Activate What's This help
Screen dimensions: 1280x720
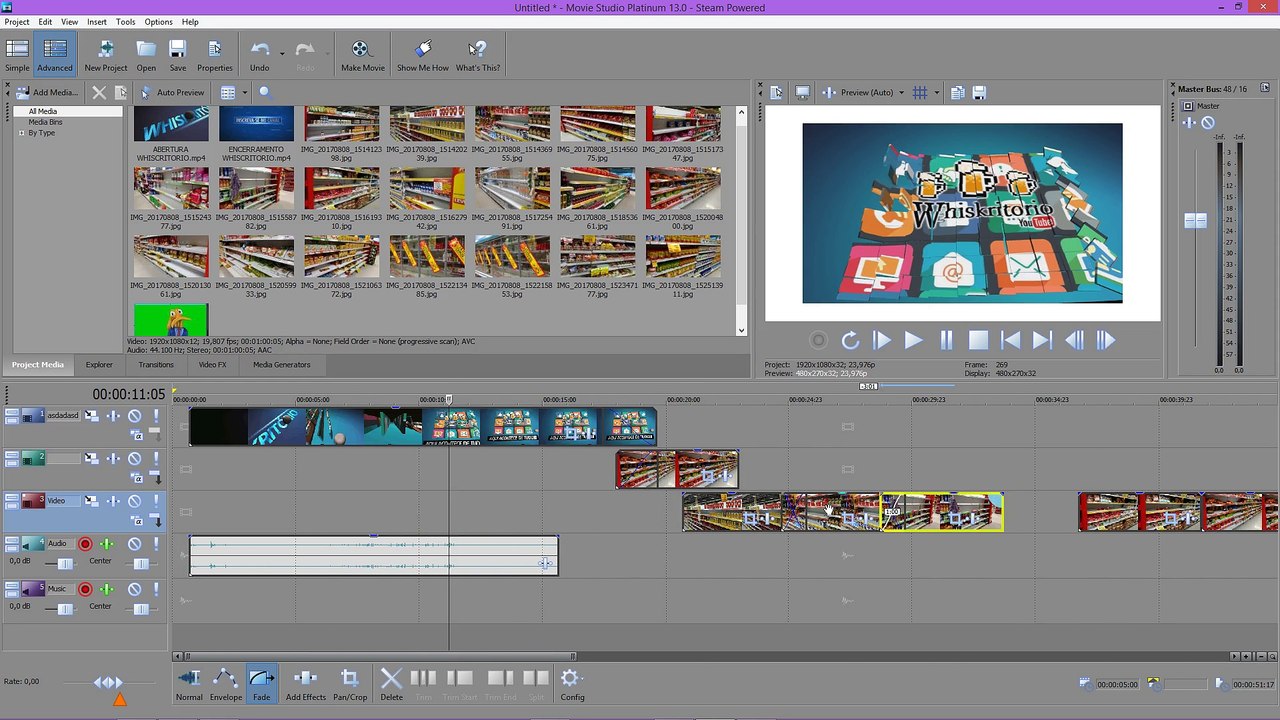pos(478,55)
